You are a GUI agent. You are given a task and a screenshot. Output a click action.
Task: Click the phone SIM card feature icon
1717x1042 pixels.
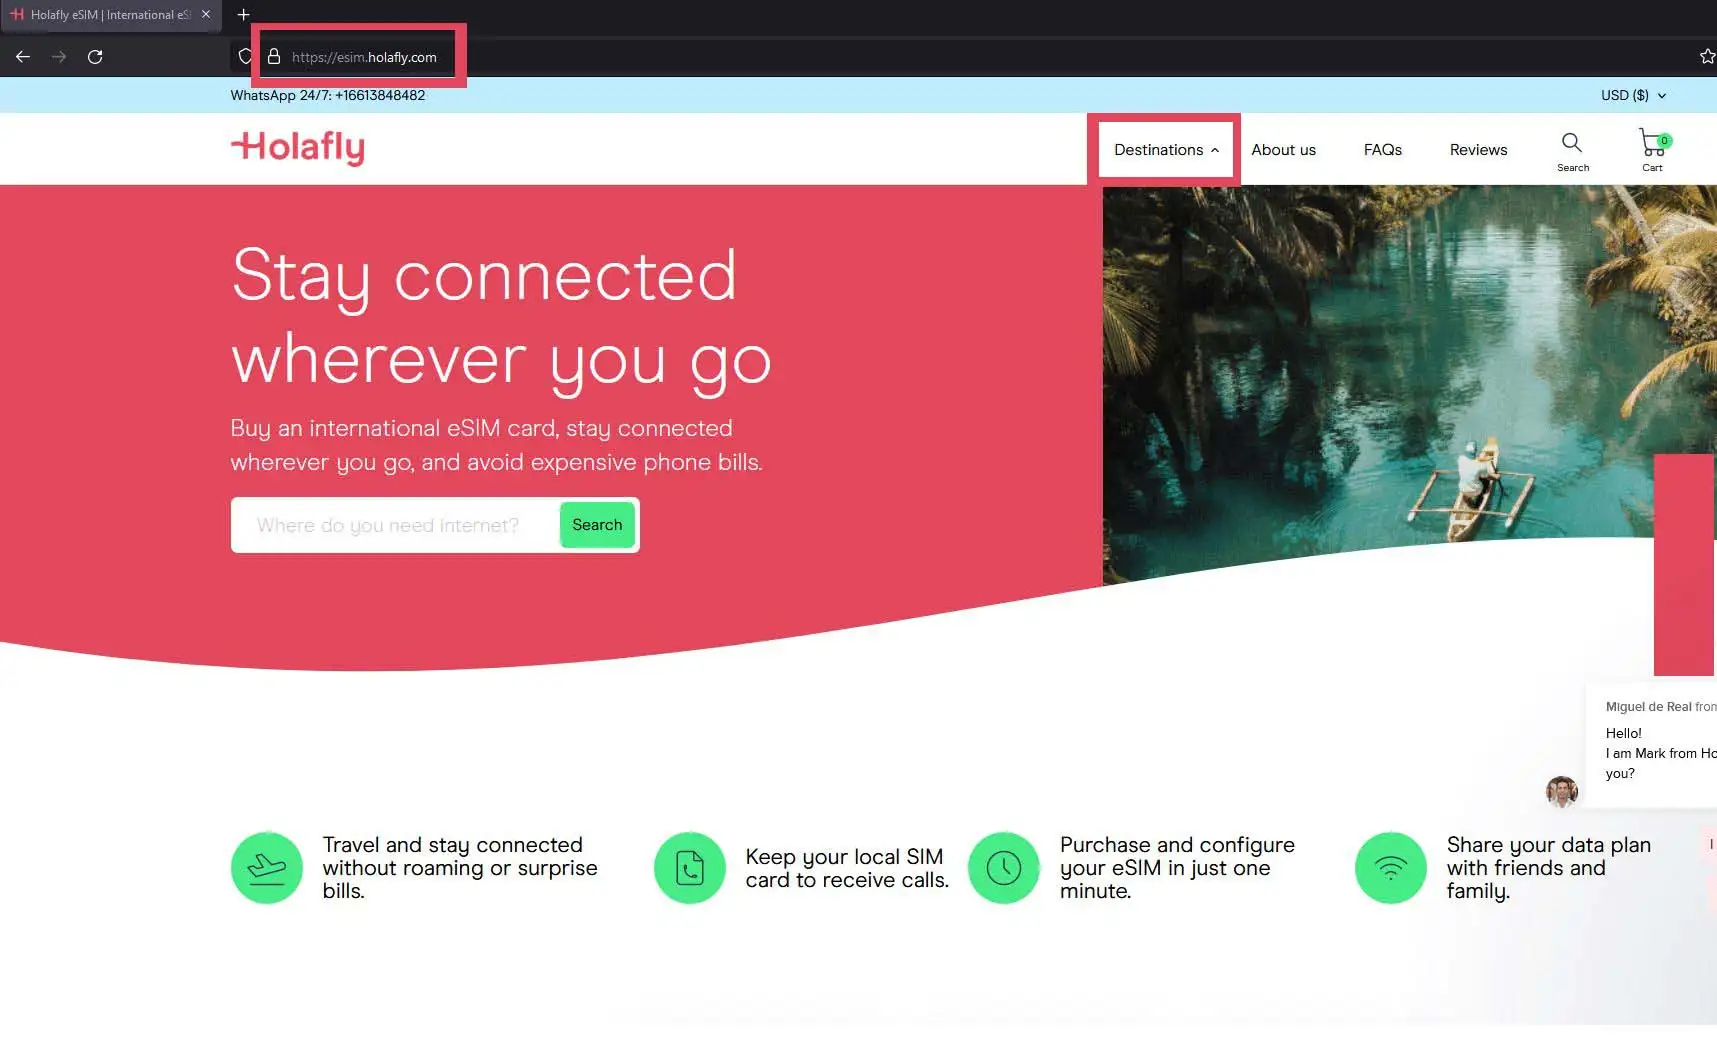pos(690,868)
